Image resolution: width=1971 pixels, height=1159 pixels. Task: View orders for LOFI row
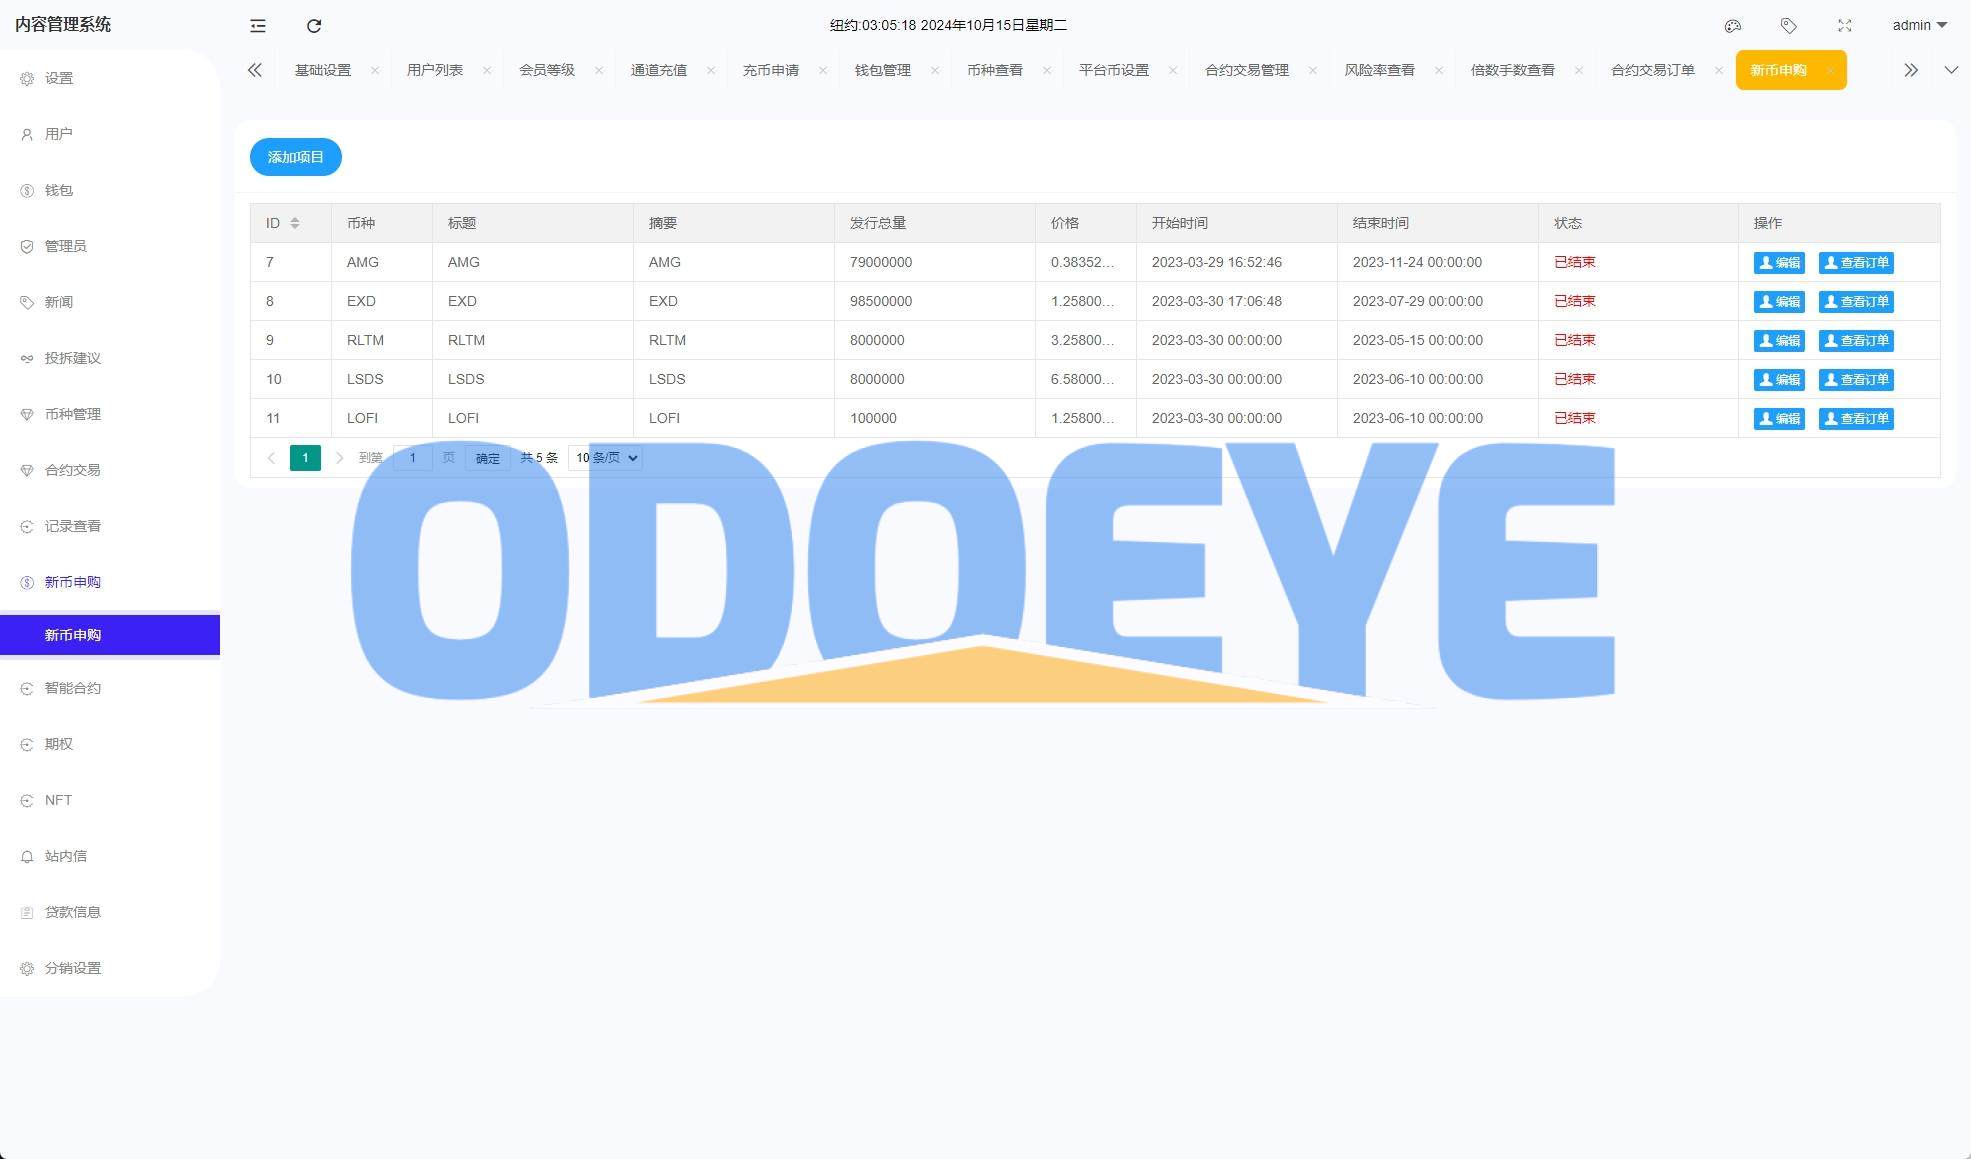click(1856, 419)
